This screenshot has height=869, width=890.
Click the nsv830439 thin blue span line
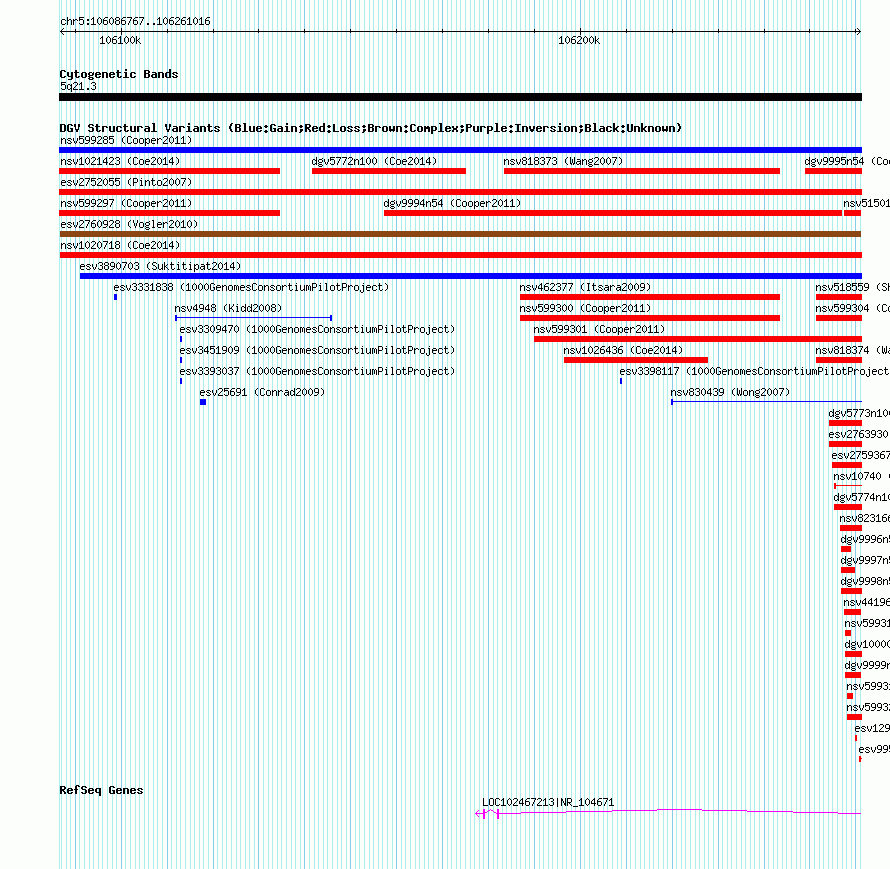pos(766,402)
